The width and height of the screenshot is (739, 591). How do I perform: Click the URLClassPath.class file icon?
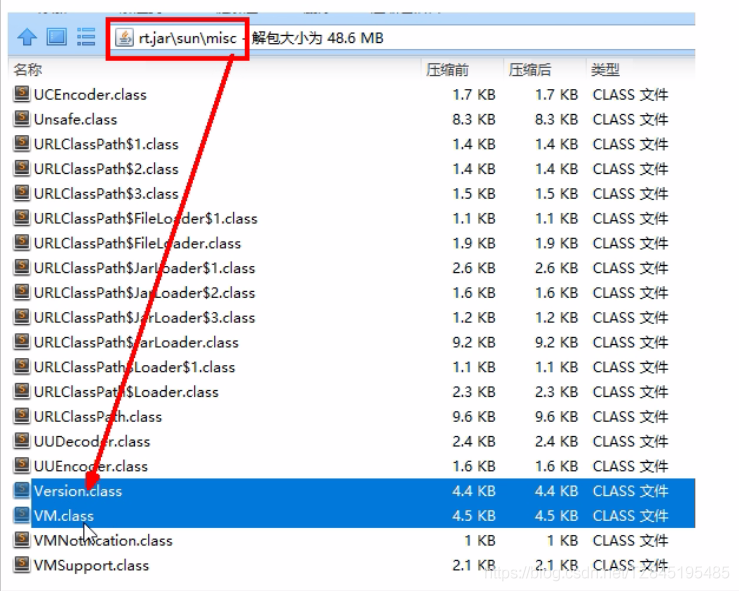21,415
